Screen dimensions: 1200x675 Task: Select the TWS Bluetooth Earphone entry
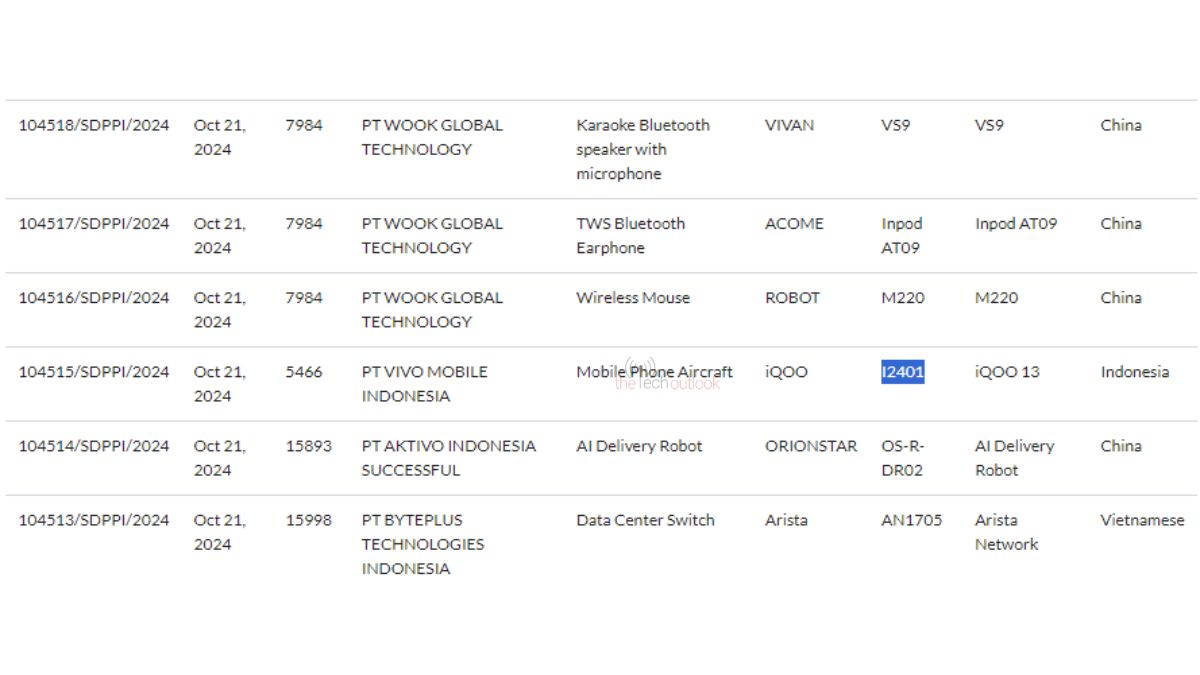[630, 236]
